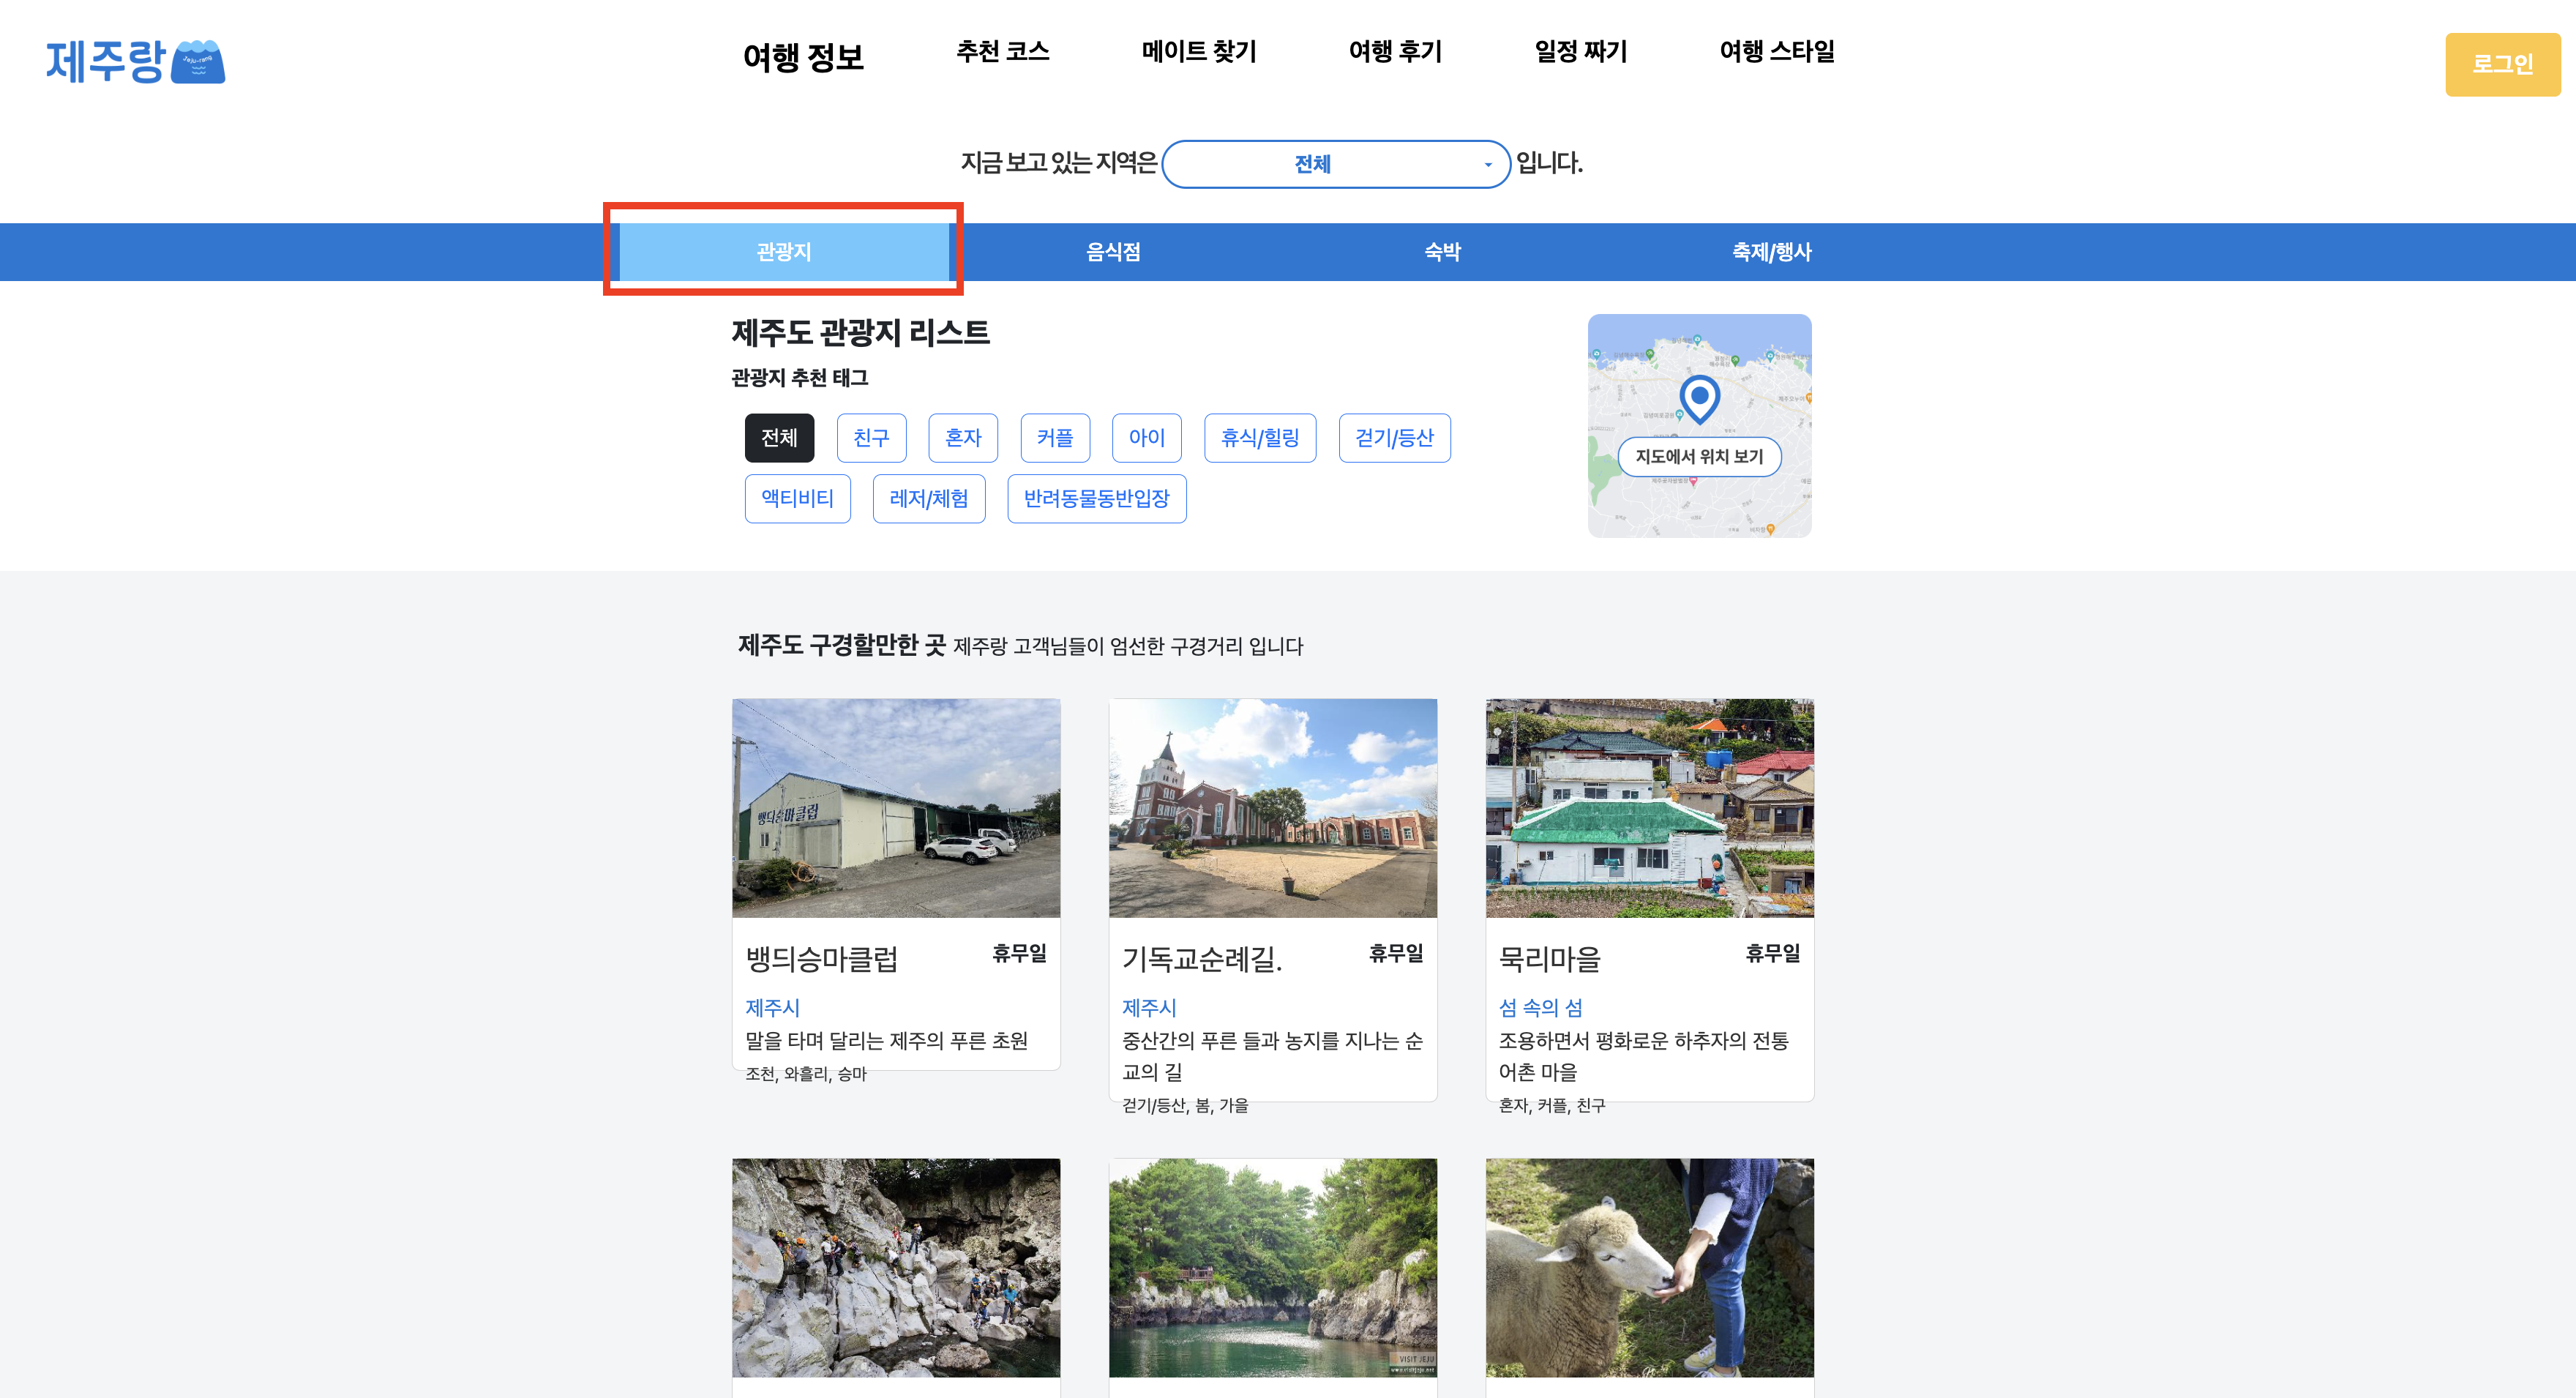Switch to the 숙박 tab
Image resolution: width=2576 pixels, height=1398 pixels.
coord(1442,252)
